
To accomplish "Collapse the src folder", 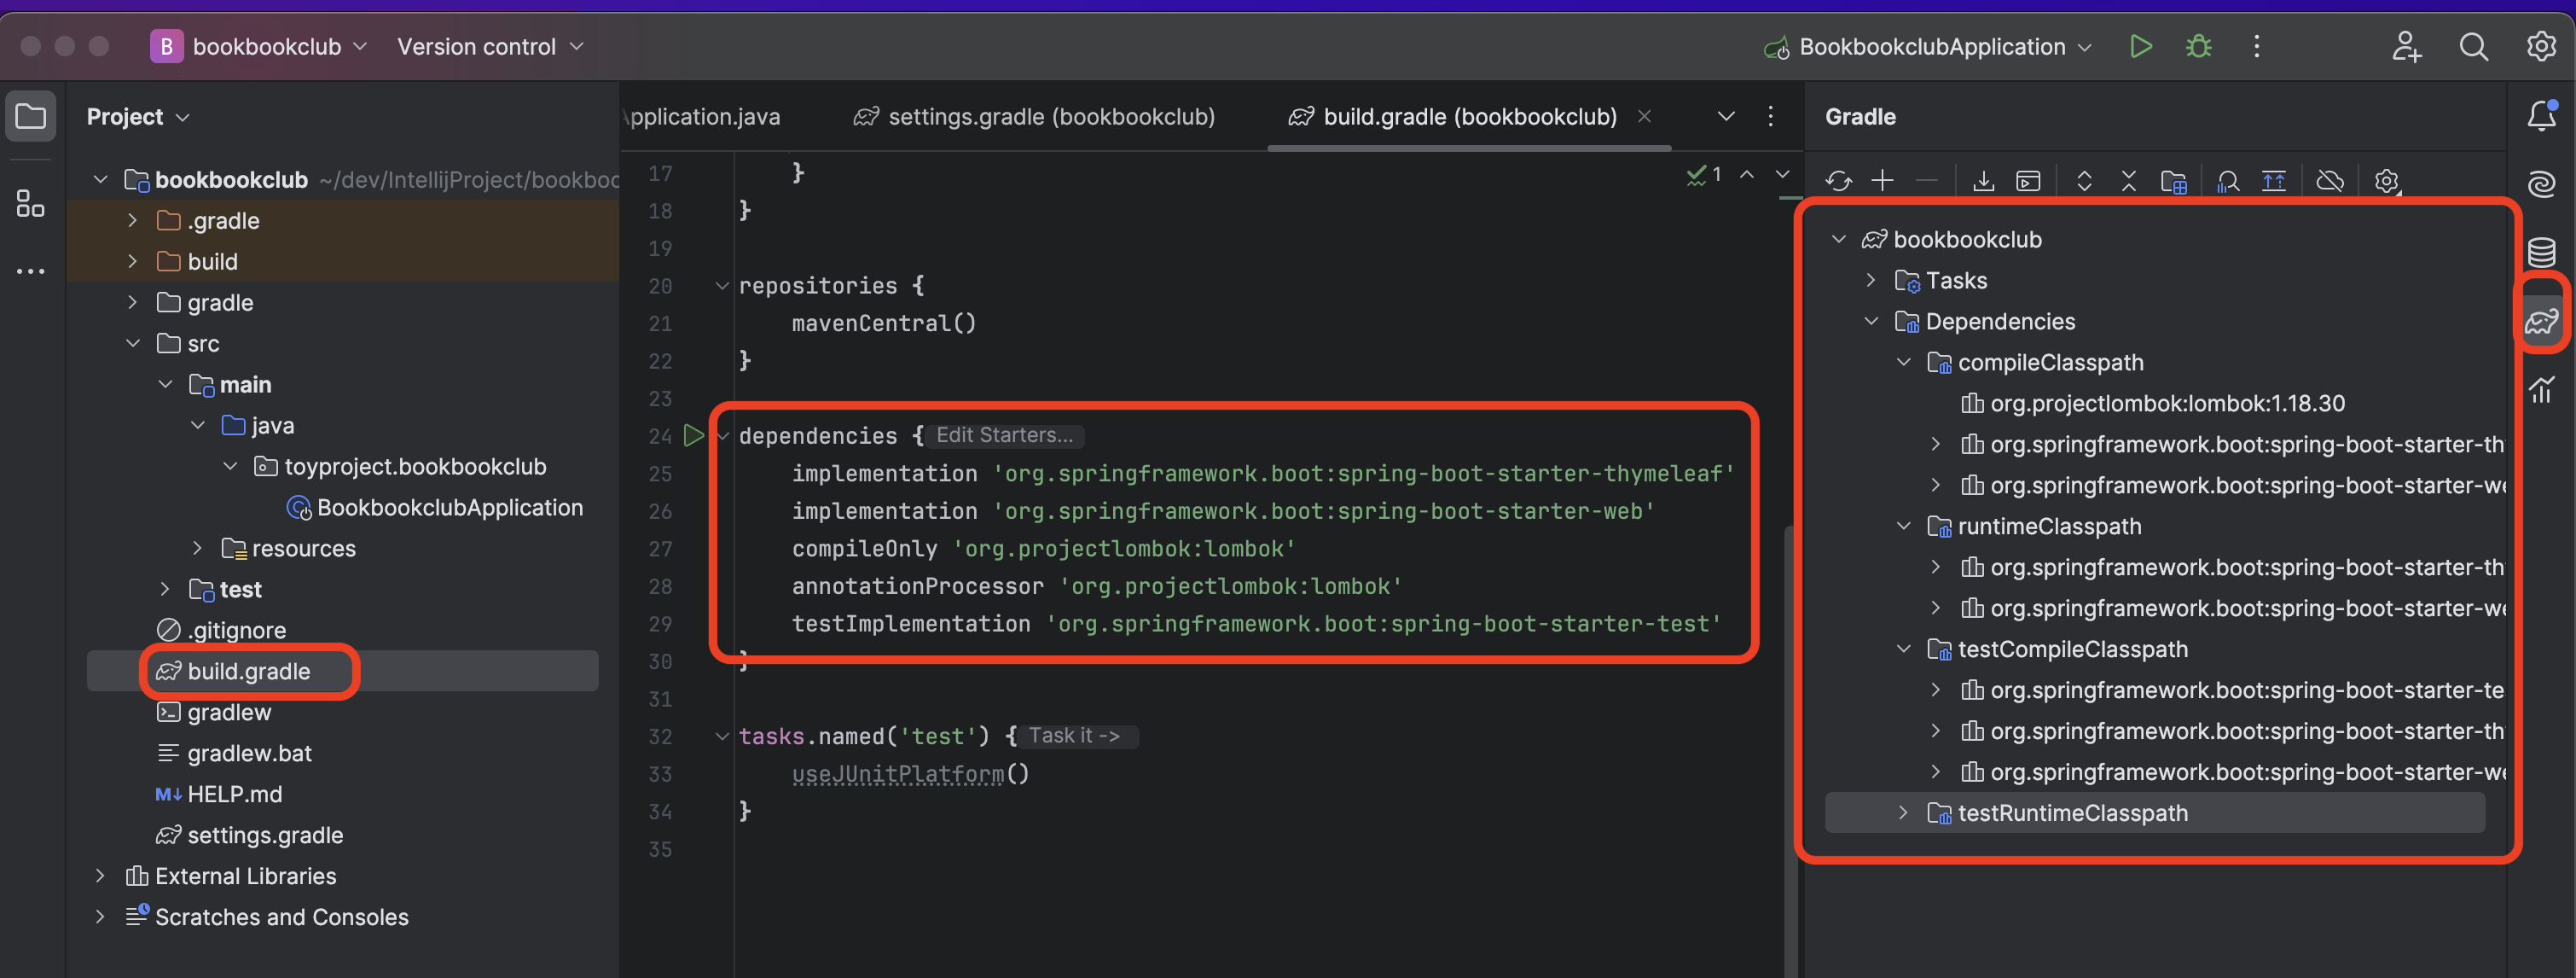I will 132,344.
